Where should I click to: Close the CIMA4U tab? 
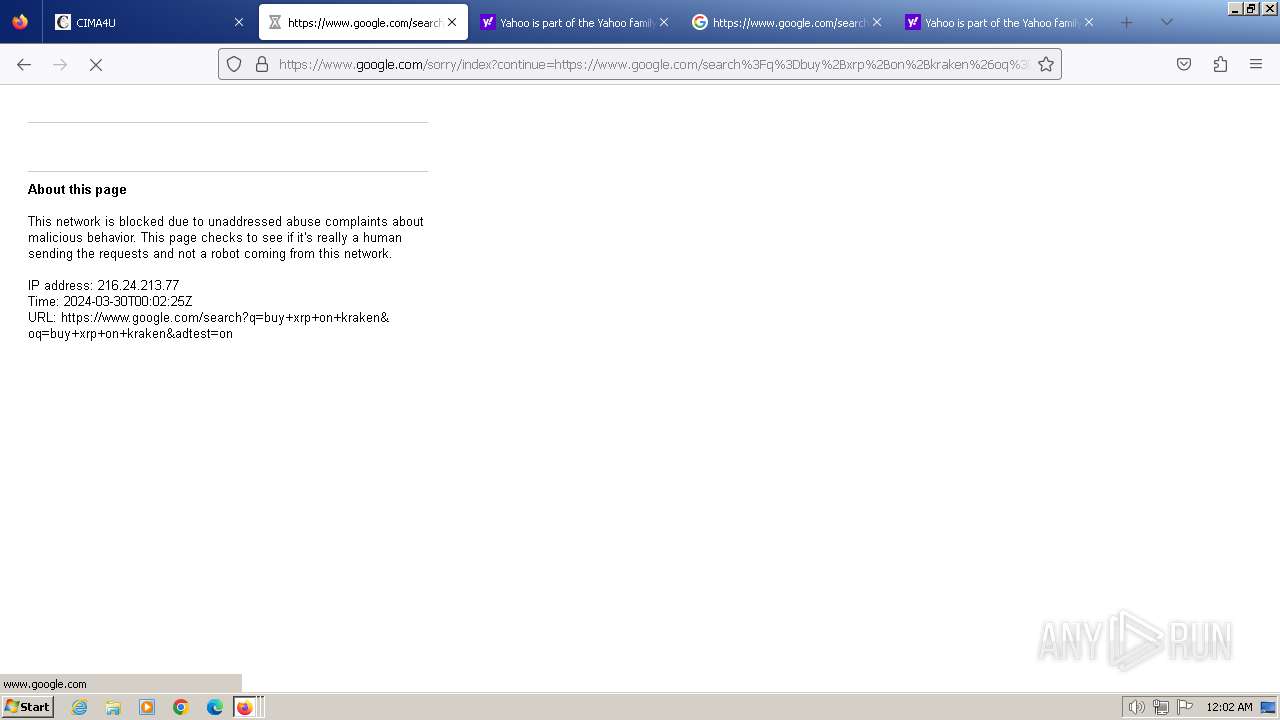click(x=238, y=22)
